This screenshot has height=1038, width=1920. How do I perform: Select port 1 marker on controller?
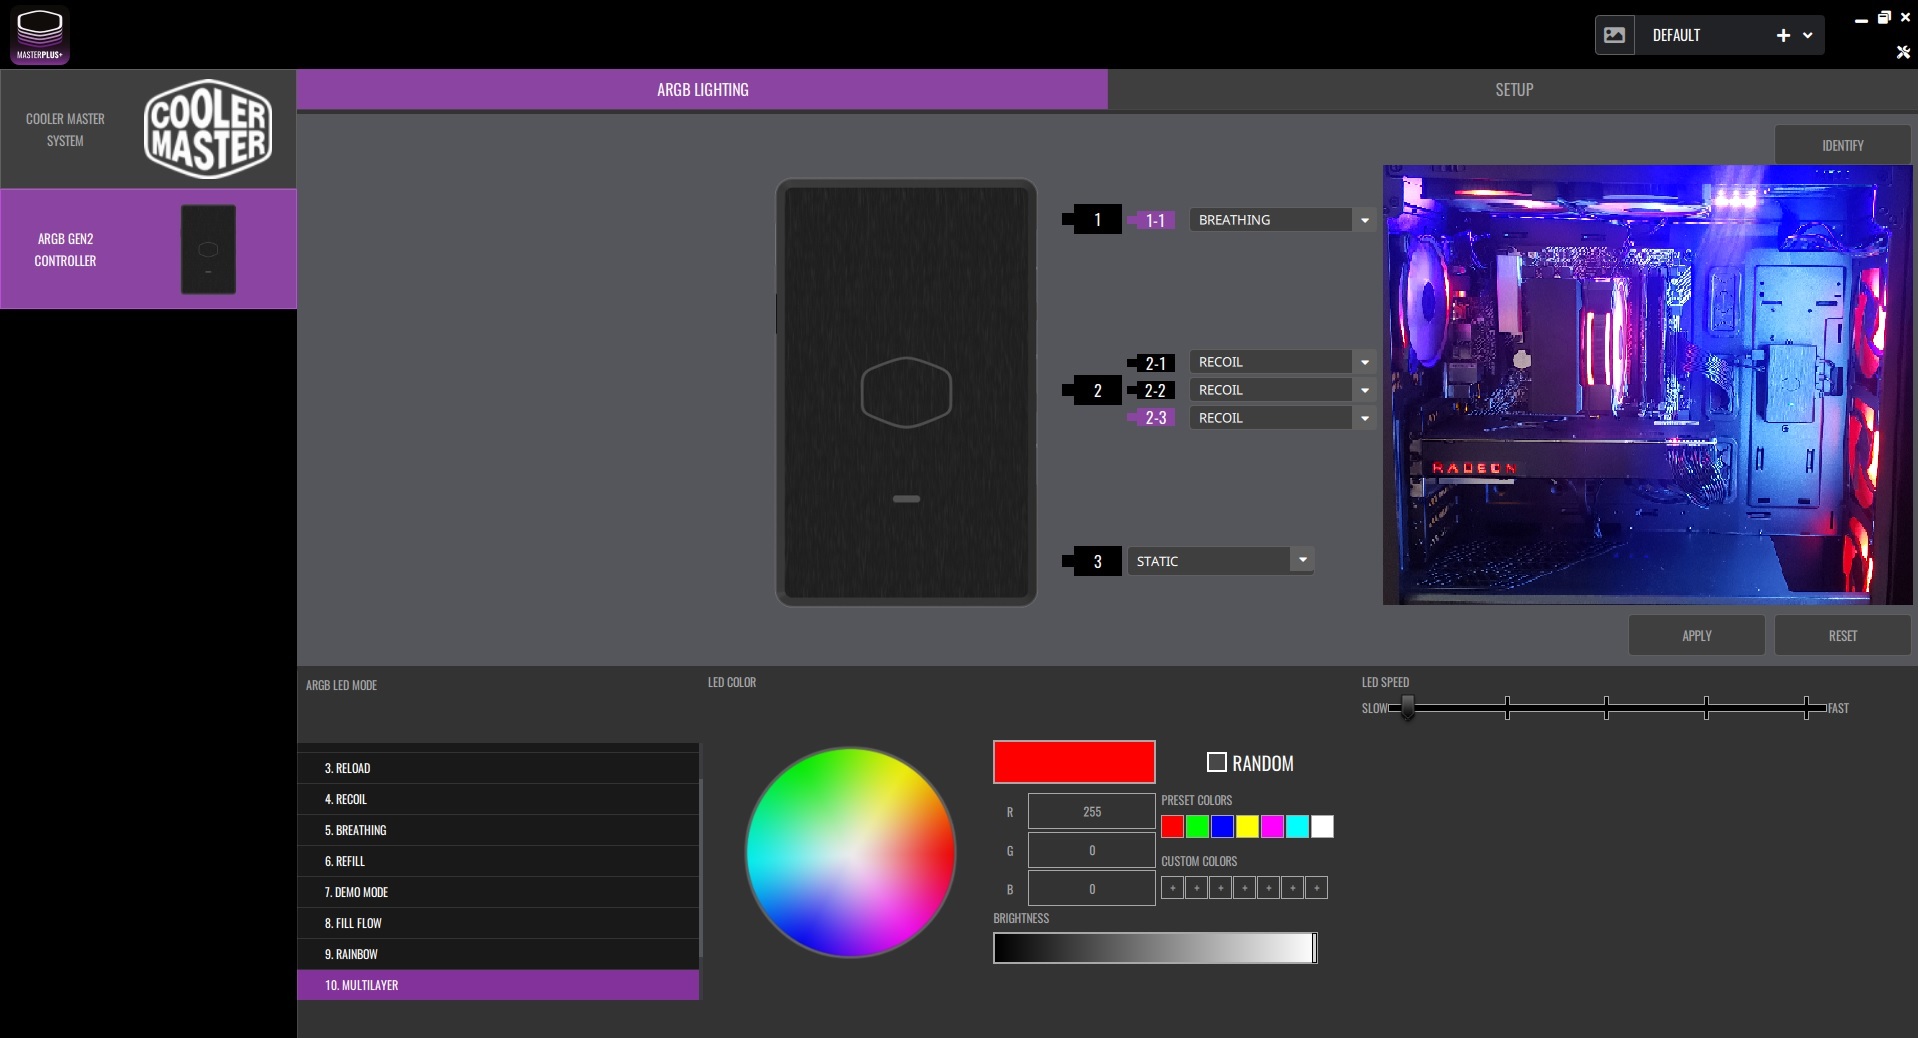click(1097, 220)
